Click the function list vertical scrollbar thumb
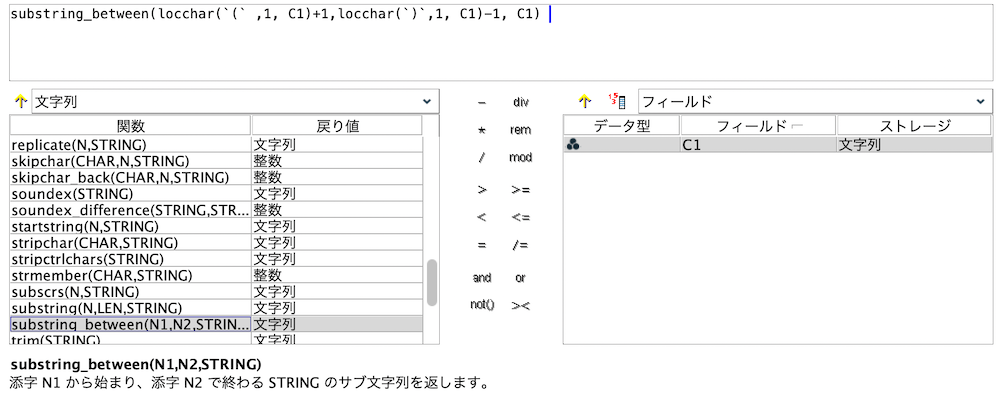Screen dimensions: 1000x396 [x=432, y=282]
